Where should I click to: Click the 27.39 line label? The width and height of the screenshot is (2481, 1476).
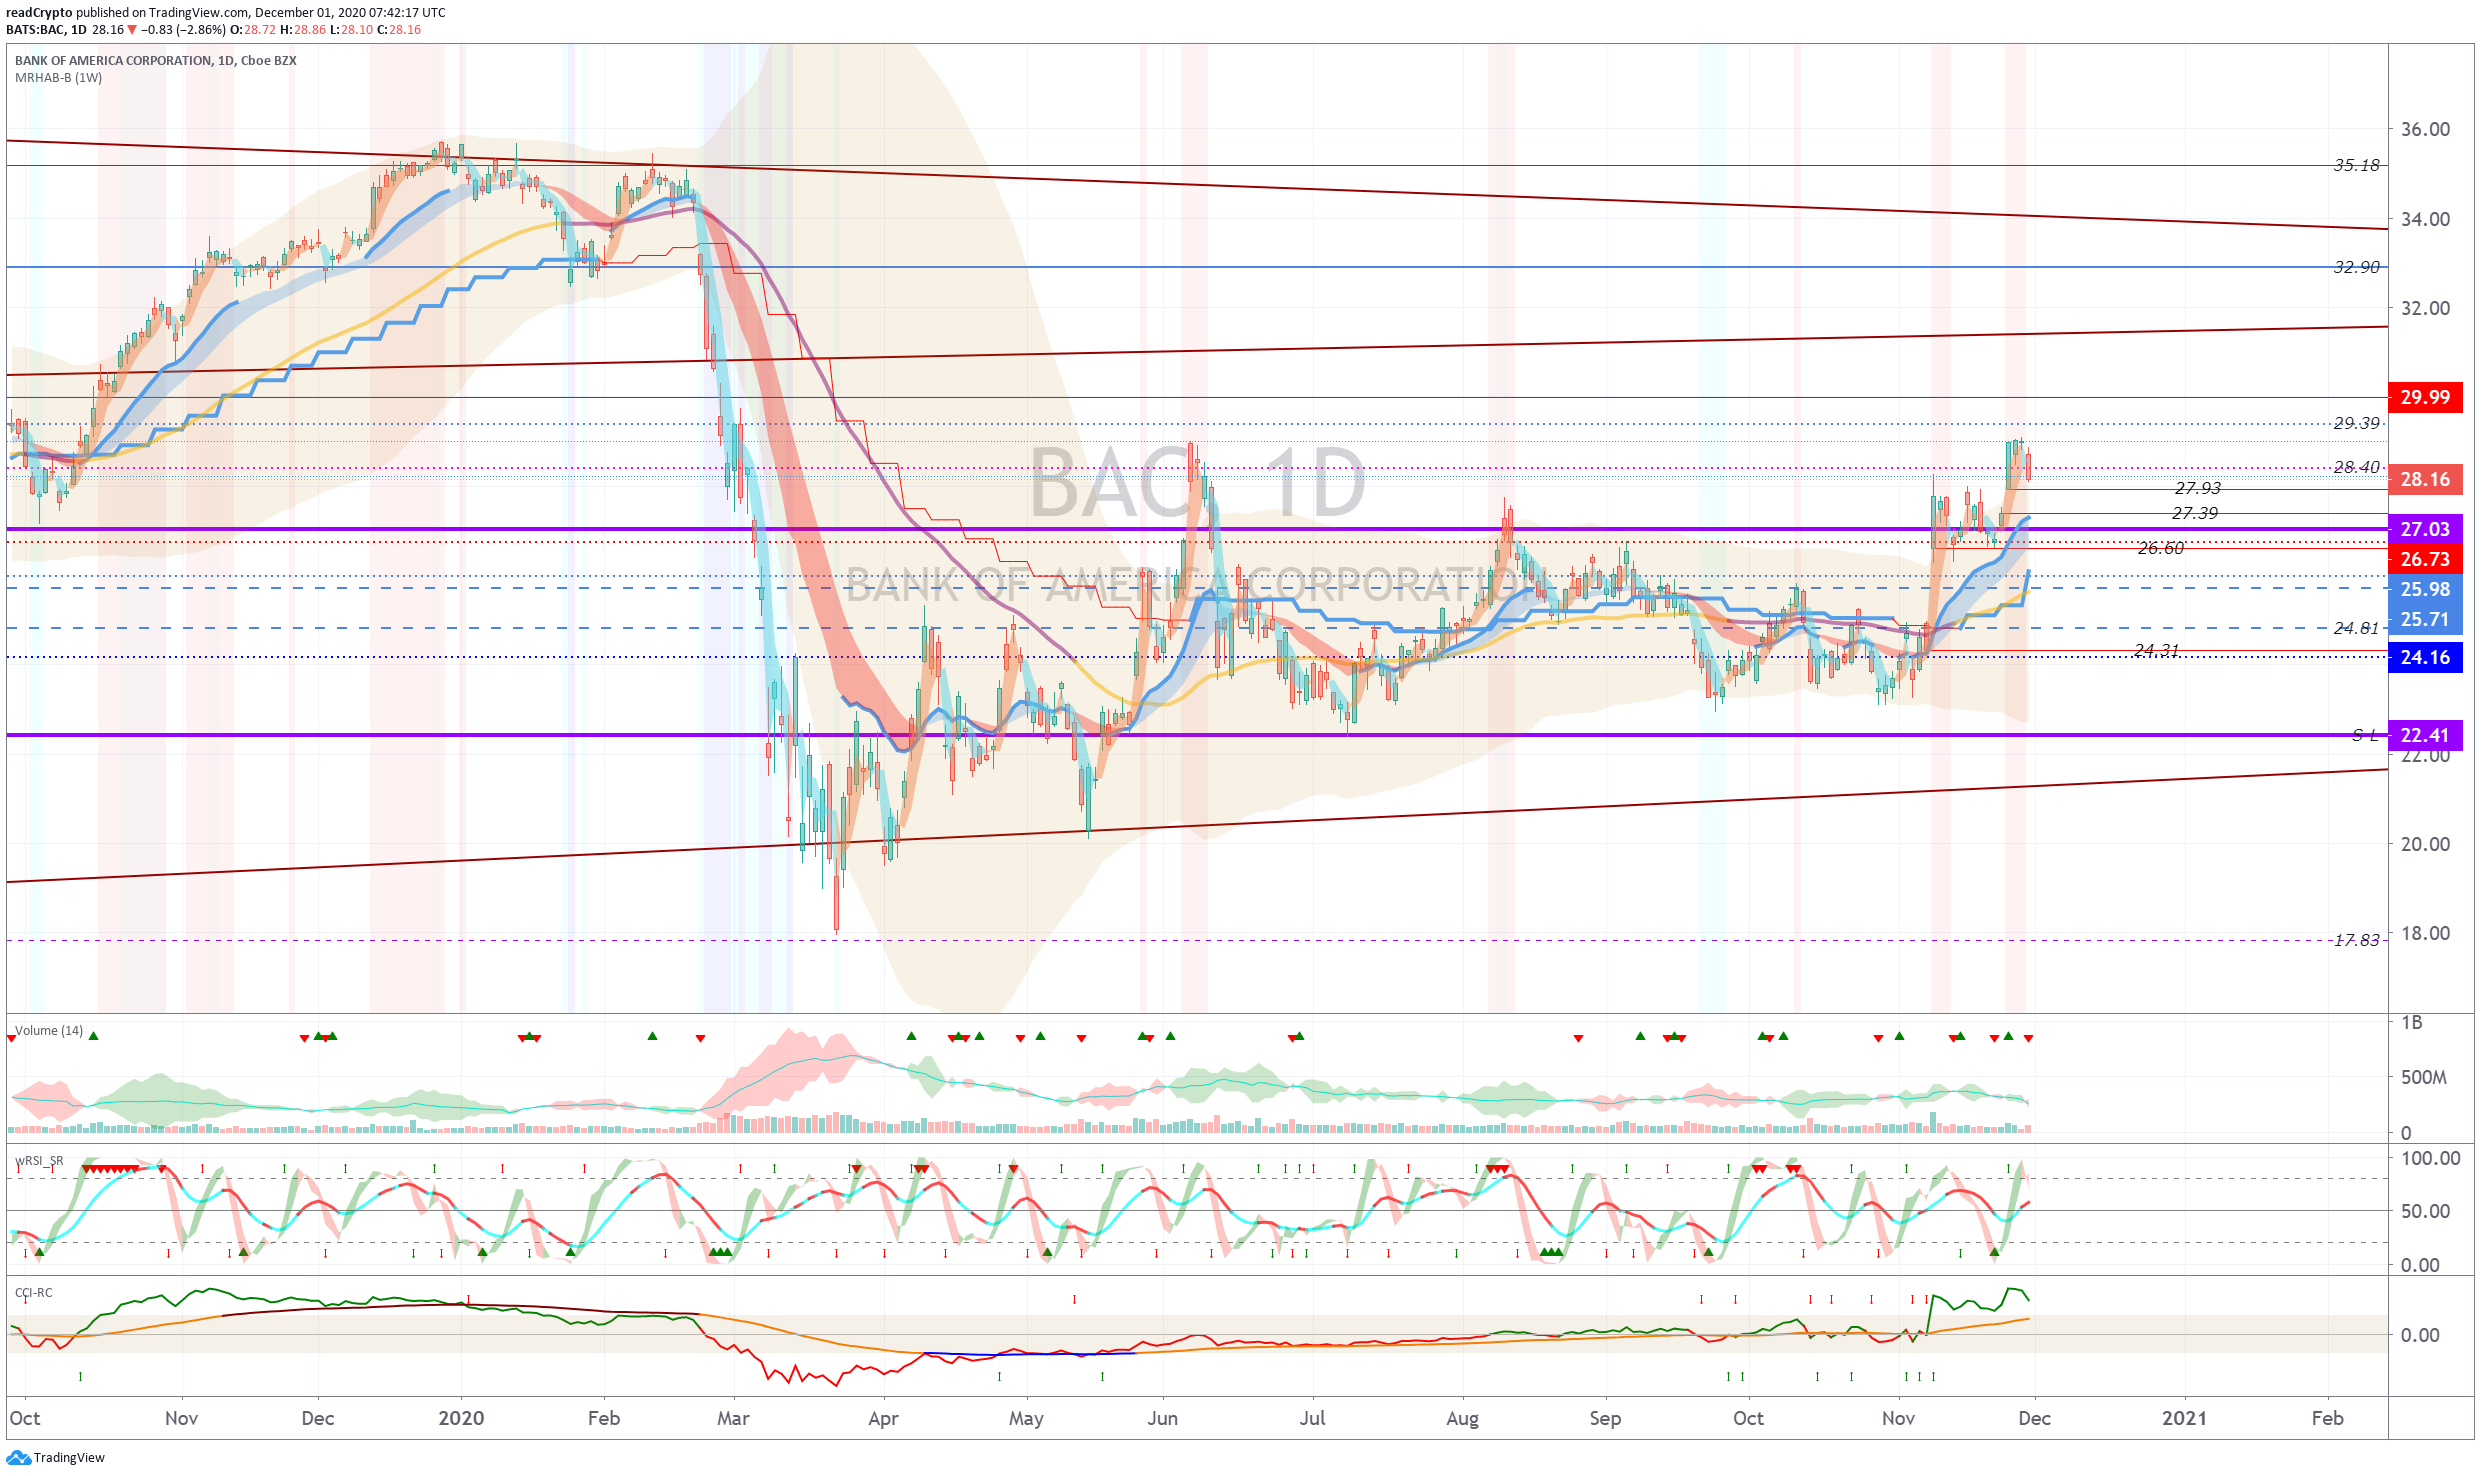pos(2195,513)
